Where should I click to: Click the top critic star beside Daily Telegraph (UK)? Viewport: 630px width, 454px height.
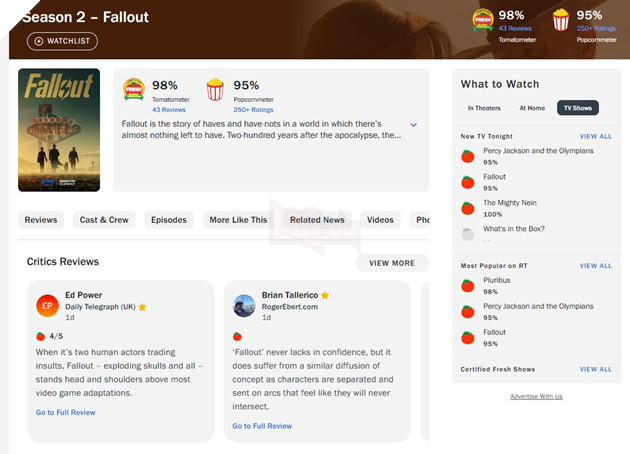tap(142, 307)
